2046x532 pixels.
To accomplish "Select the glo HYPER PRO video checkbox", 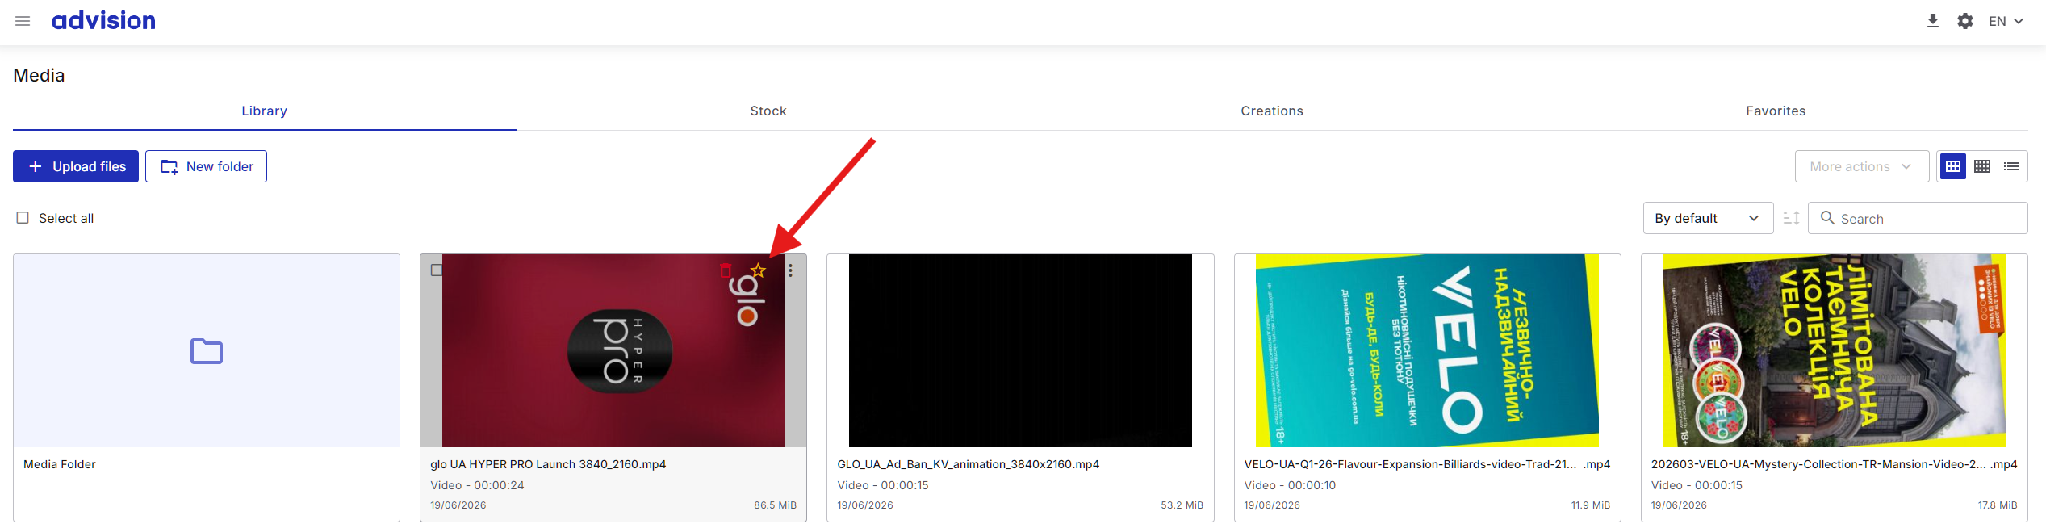I will [436, 270].
